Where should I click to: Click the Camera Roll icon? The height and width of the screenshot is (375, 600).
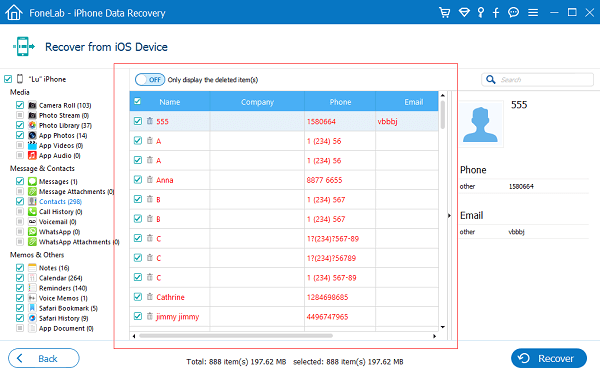33,105
